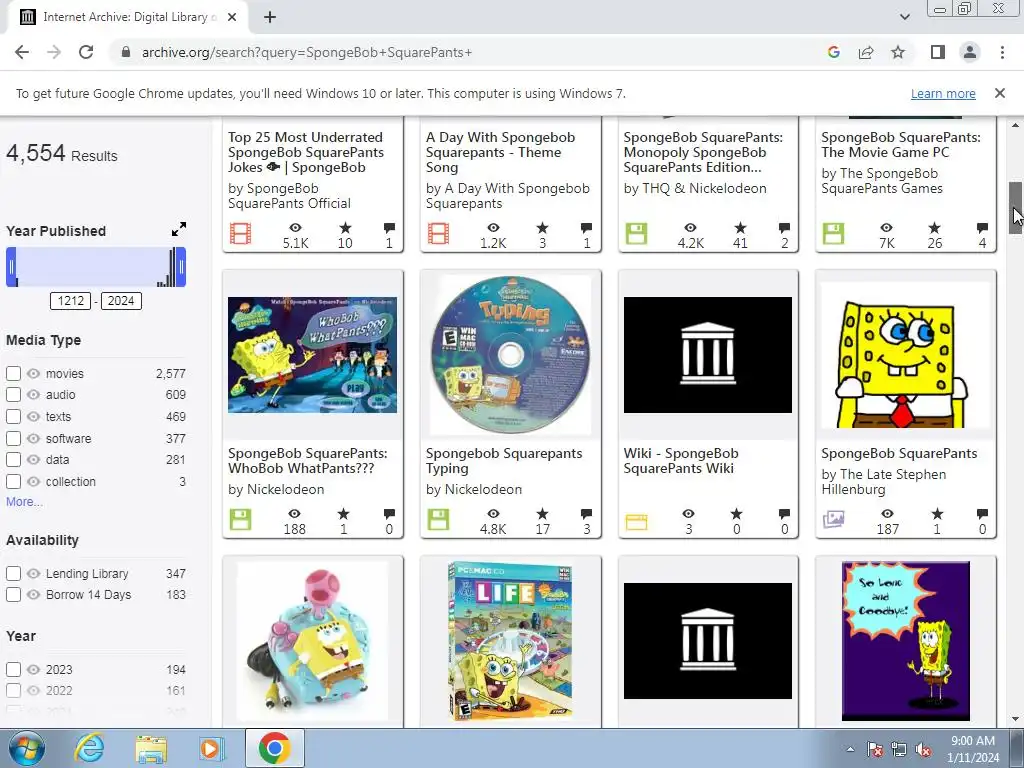Click software icon on Monopoly Edition card
Viewport: 1024px width, 768px height.
pyautogui.click(x=636, y=233)
